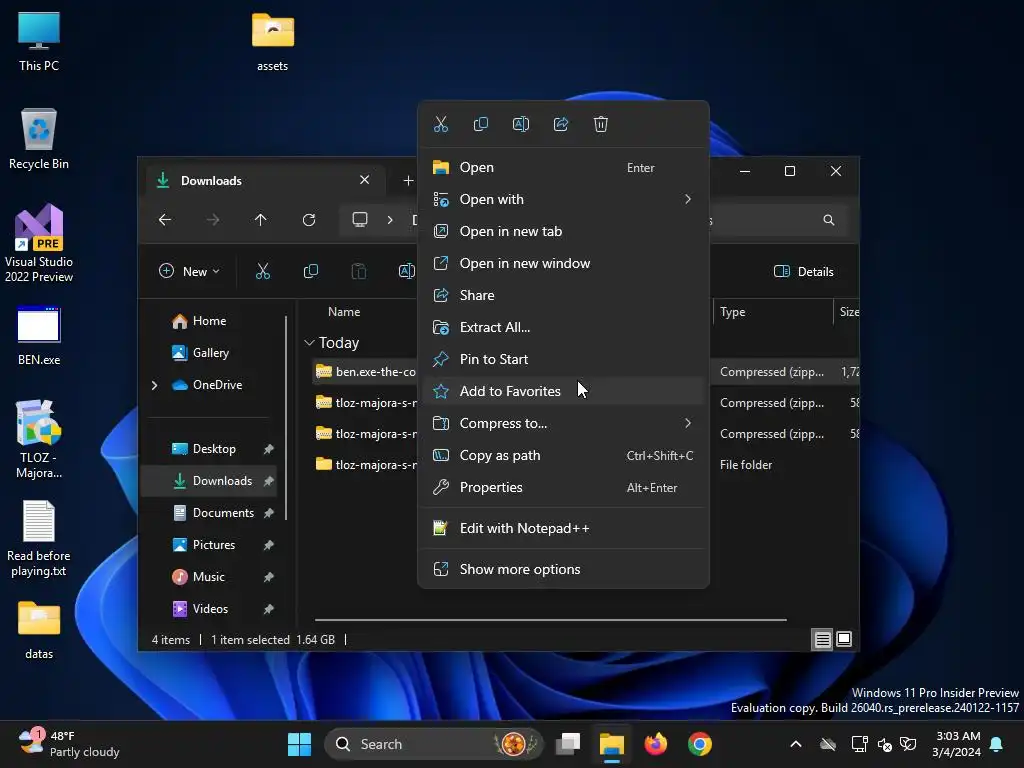Select Visual Studio 2022 Preview shortcut
Viewport: 1024px width, 768px height.
(39, 243)
